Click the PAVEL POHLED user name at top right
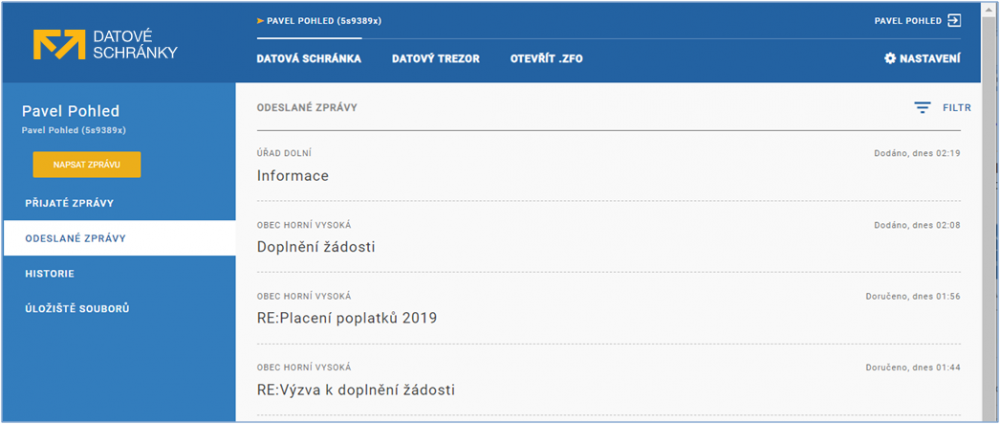The image size is (1000, 424). (x=908, y=21)
